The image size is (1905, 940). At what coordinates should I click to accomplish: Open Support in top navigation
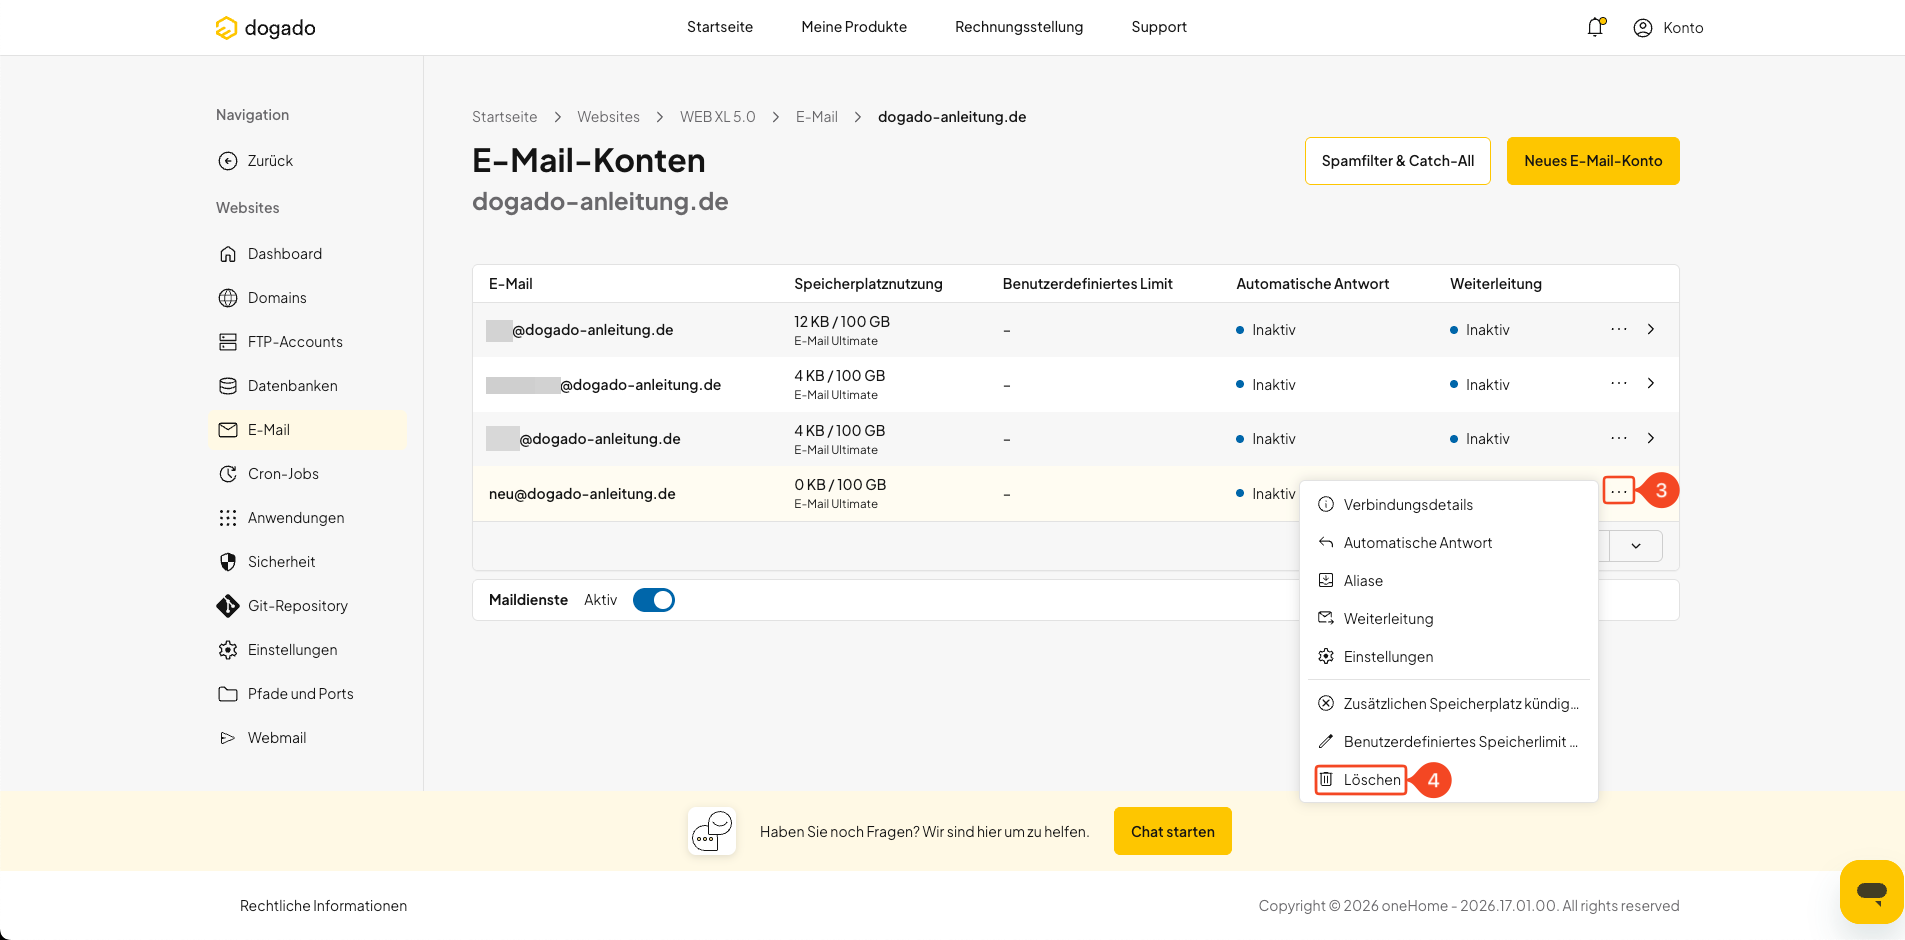1159,27
